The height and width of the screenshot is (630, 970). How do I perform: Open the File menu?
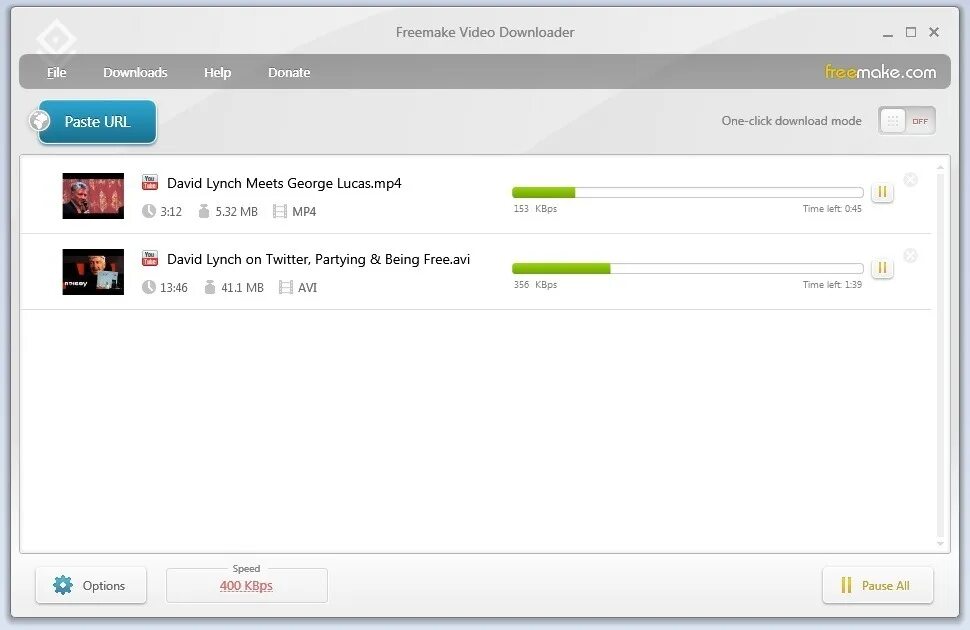(x=56, y=72)
